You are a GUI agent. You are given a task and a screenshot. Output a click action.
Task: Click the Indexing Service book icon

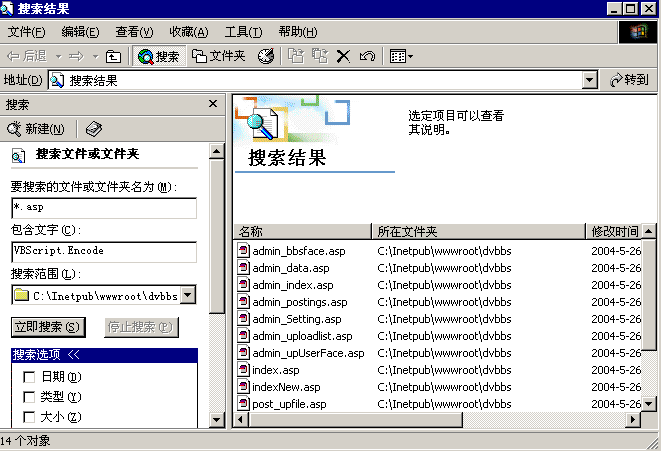94,129
